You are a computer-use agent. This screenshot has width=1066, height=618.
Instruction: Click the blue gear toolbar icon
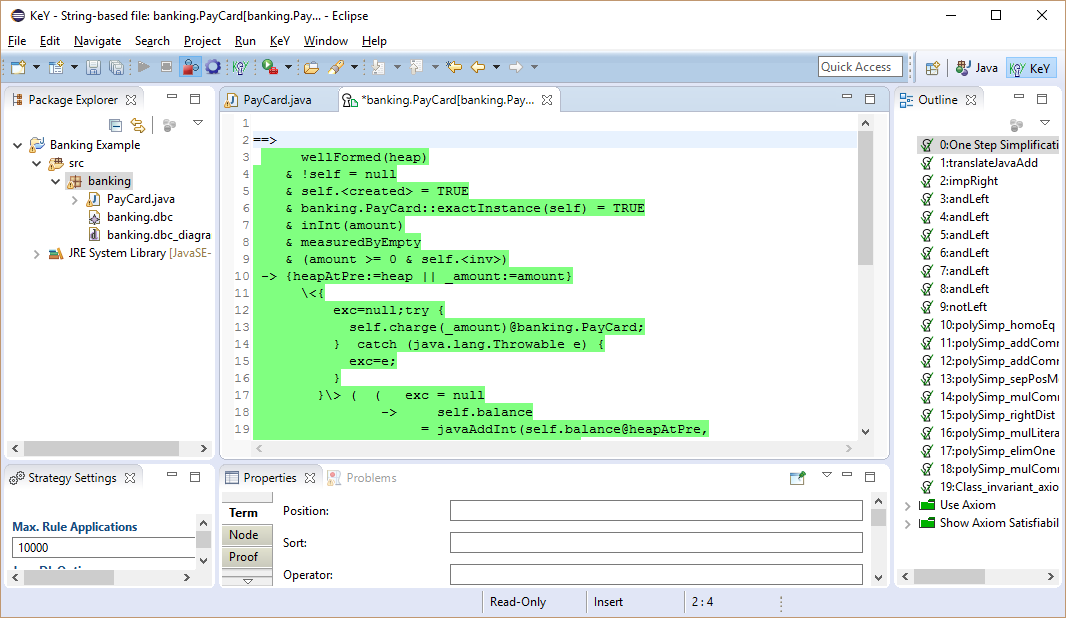click(213, 67)
